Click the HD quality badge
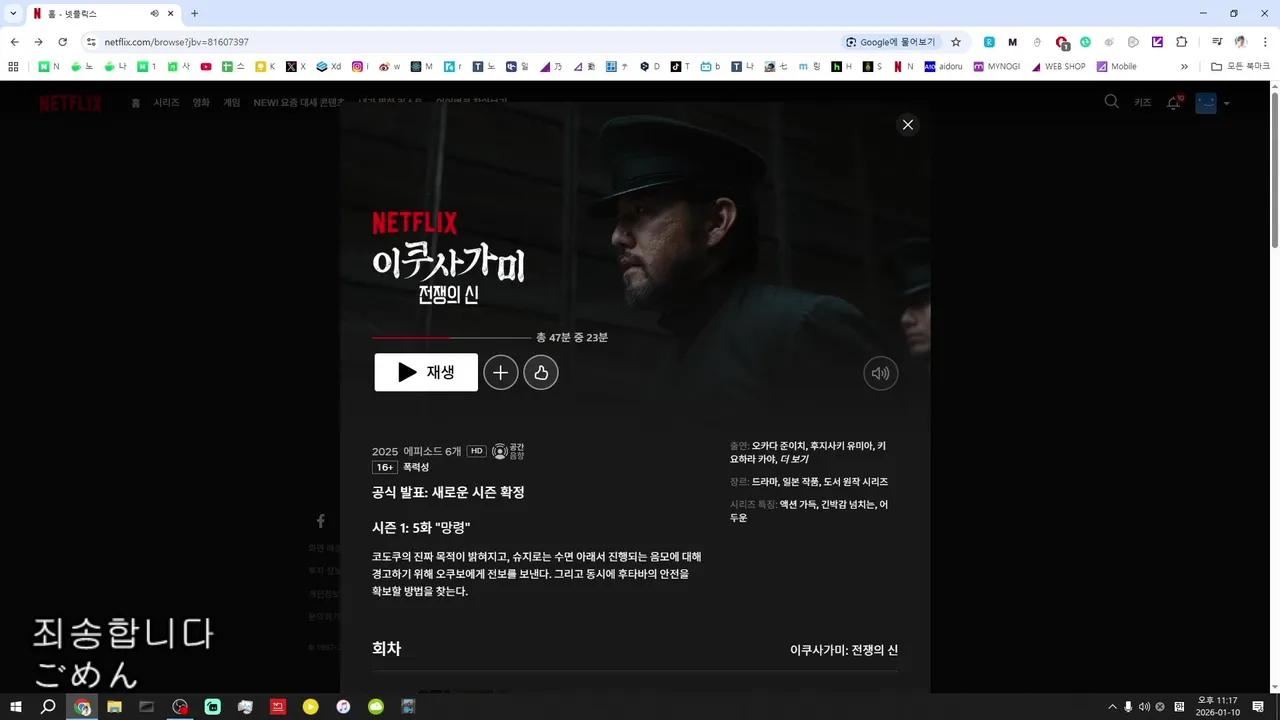This screenshot has height=720, width=1280. [477, 451]
